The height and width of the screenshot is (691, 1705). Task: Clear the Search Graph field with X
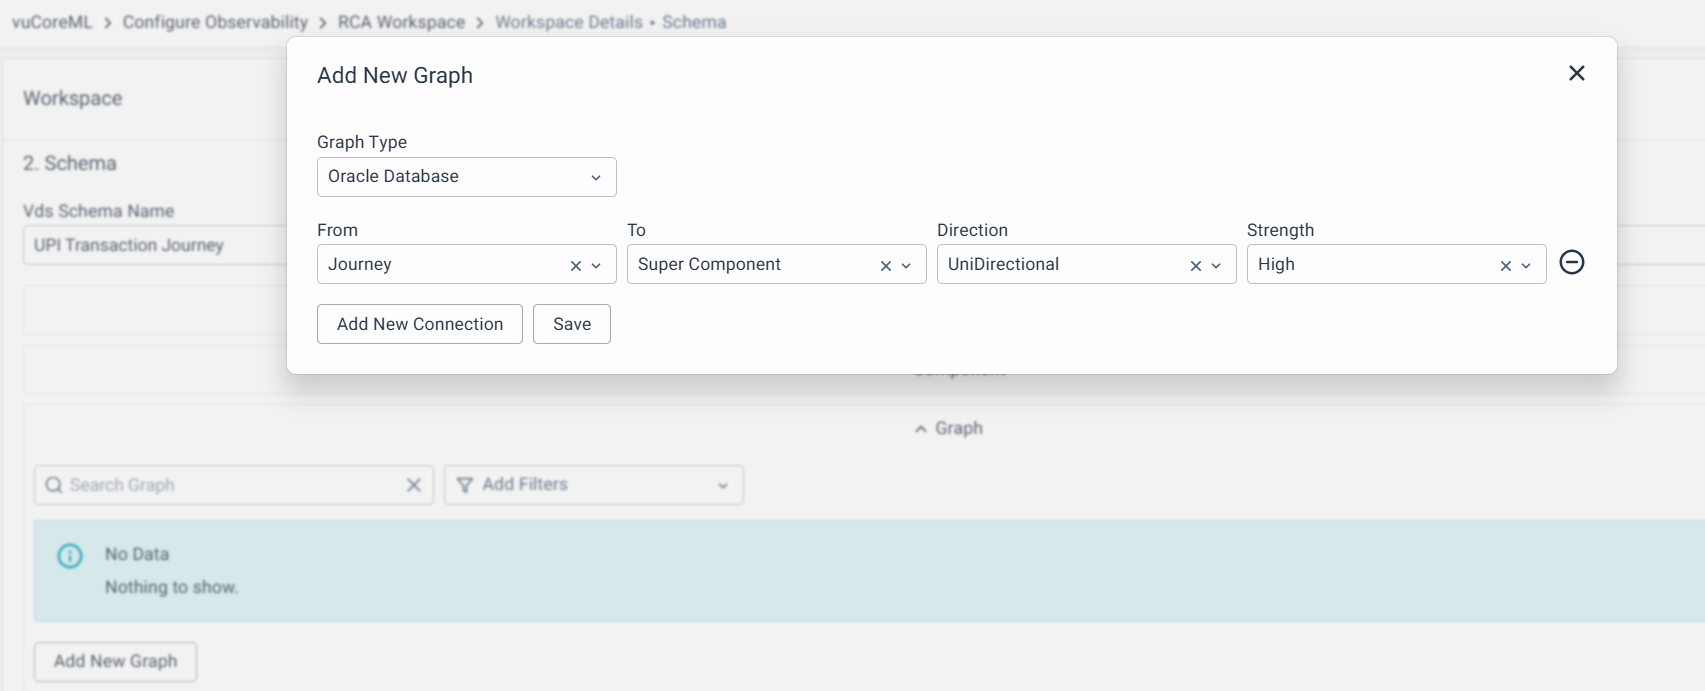pyautogui.click(x=413, y=485)
